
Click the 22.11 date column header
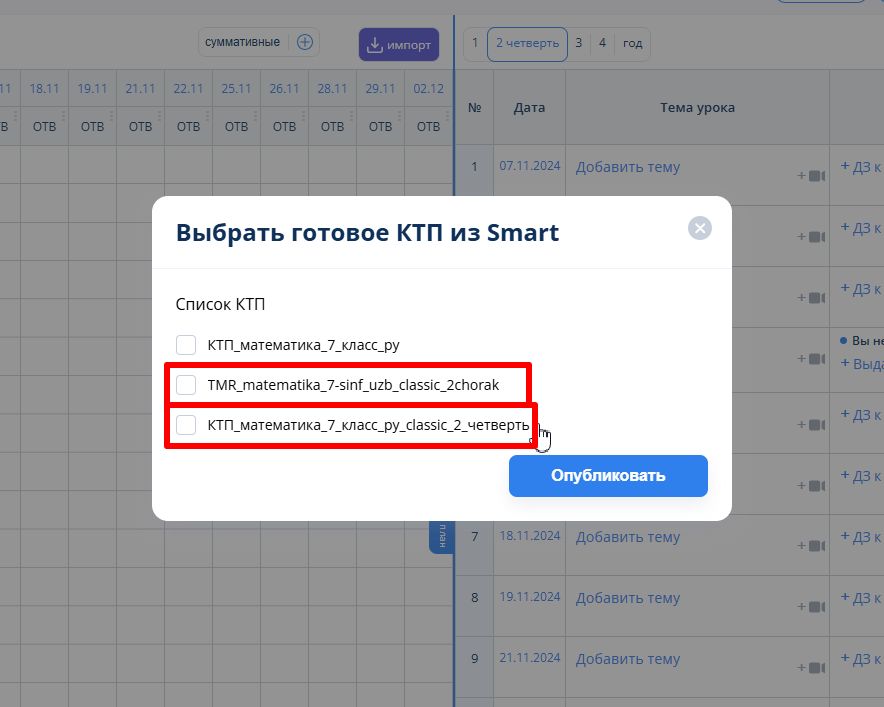(188, 89)
